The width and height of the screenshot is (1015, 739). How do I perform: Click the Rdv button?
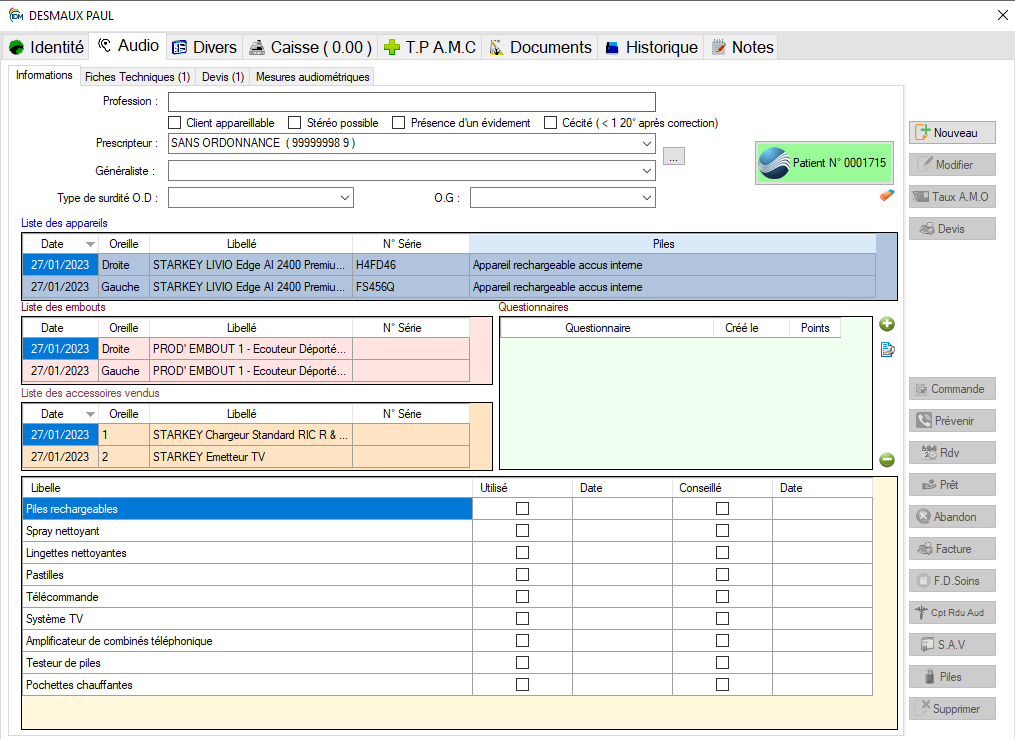[x=952, y=453]
